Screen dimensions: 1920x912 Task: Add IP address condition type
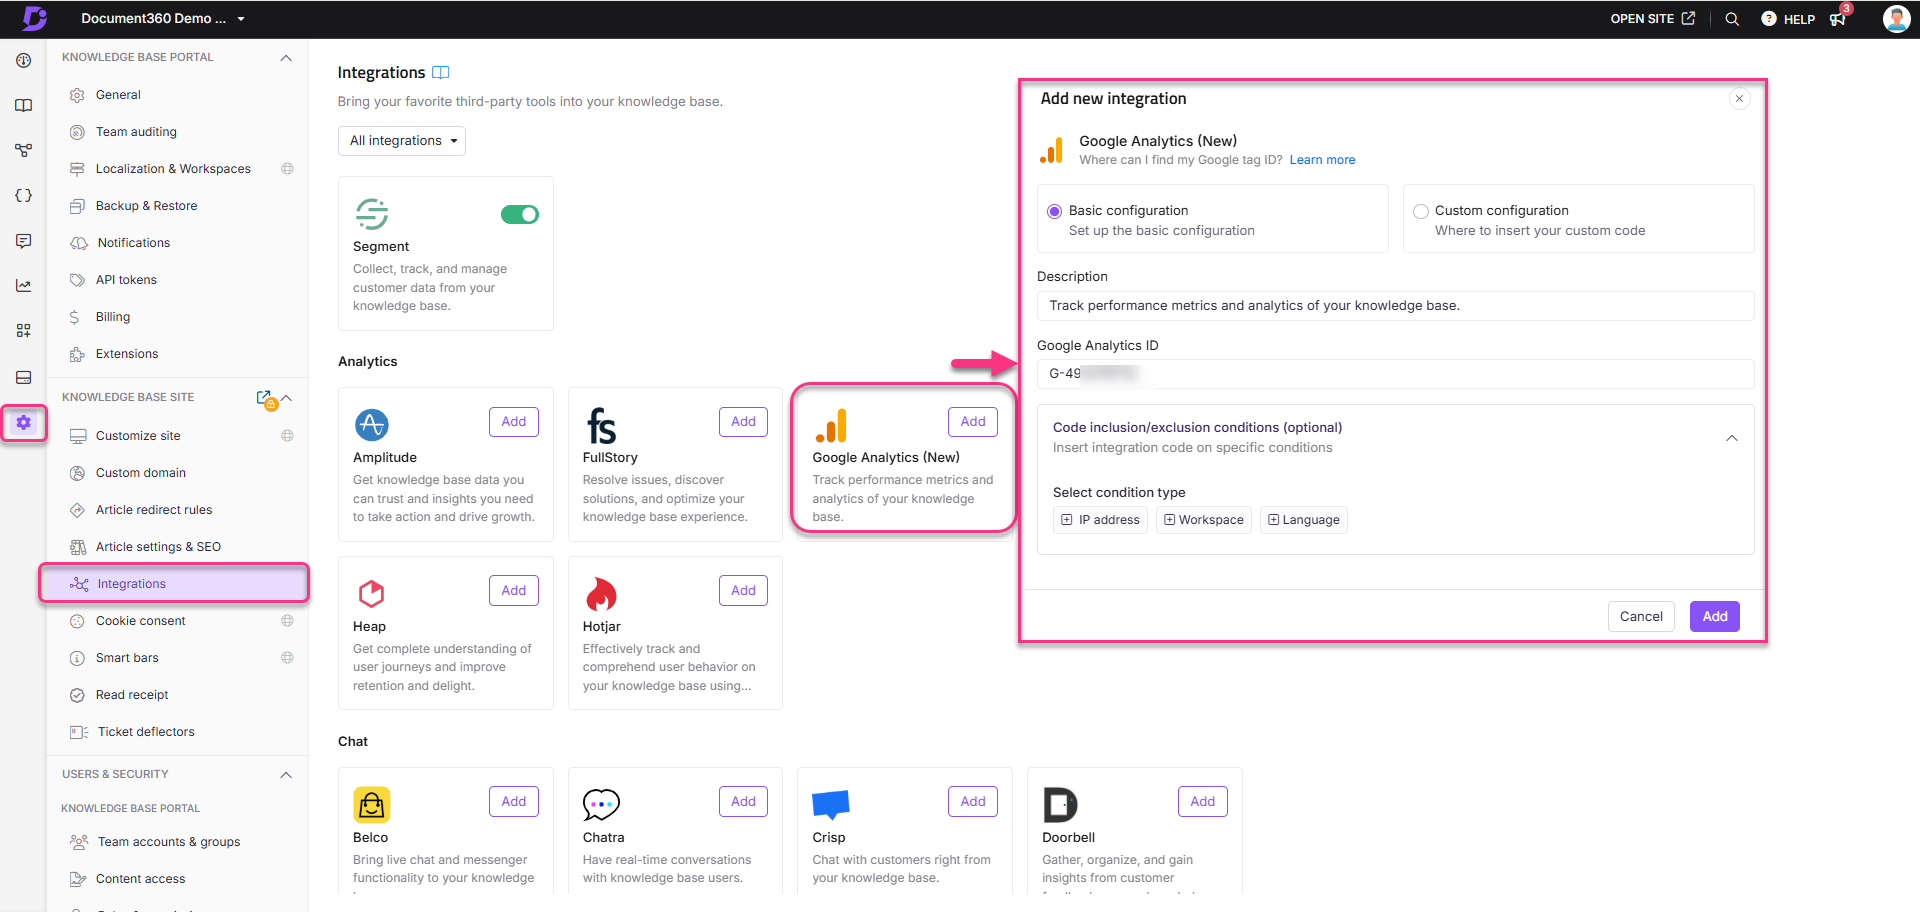1101,520
